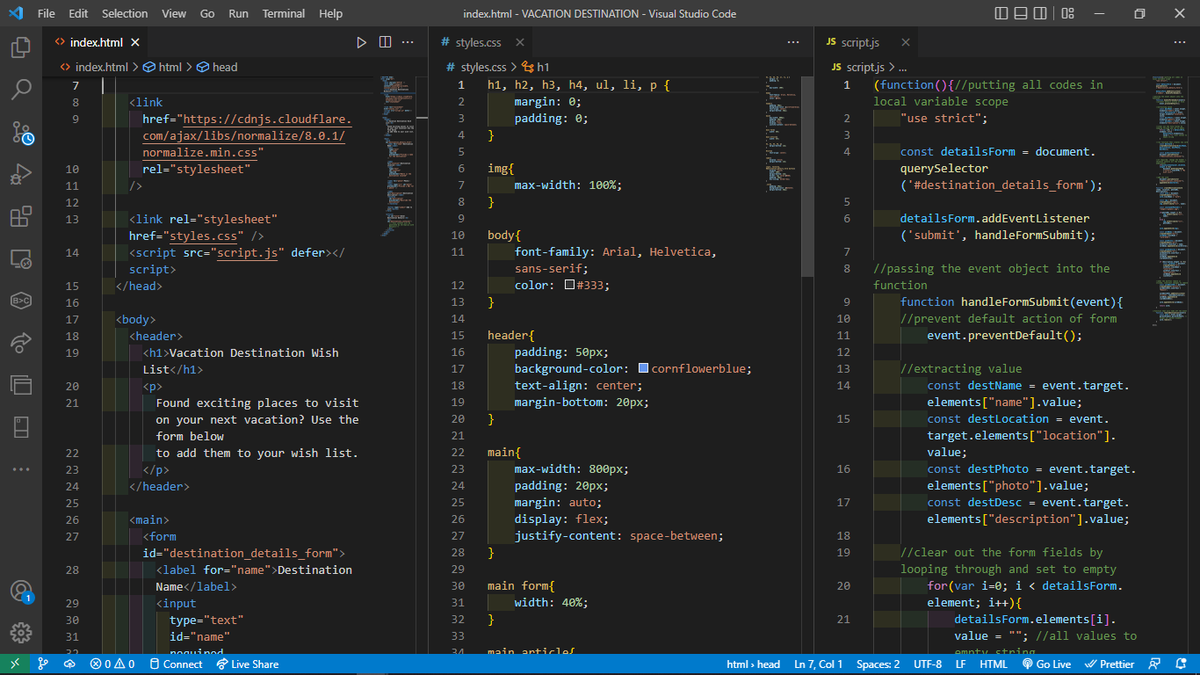Open the Extensions view
Viewport: 1200px width, 675px height.
(x=22, y=217)
